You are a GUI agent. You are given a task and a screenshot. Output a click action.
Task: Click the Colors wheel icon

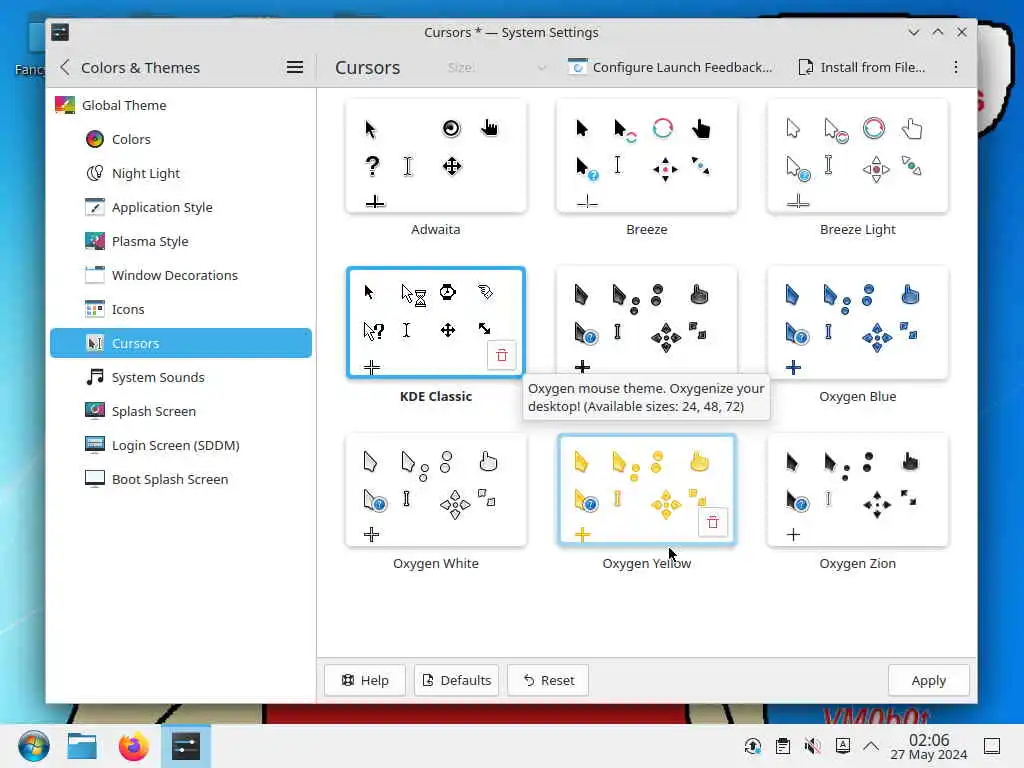click(x=95, y=139)
